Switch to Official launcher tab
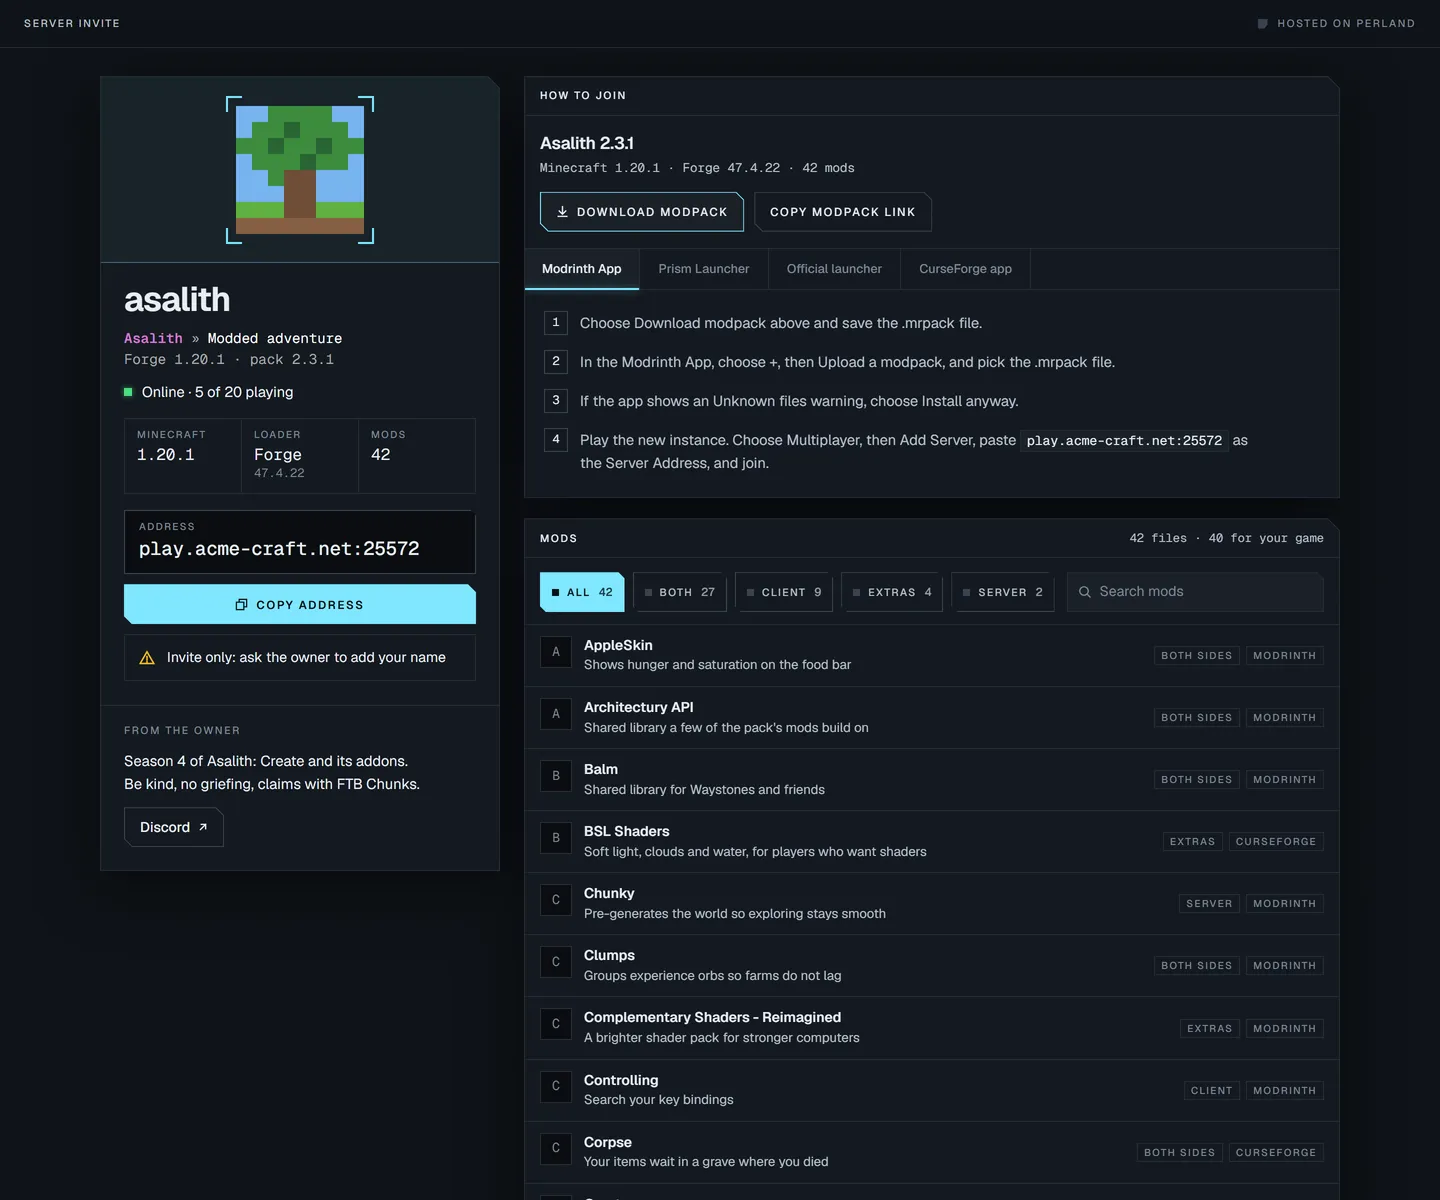This screenshot has width=1440, height=1200. pos(834,269)
